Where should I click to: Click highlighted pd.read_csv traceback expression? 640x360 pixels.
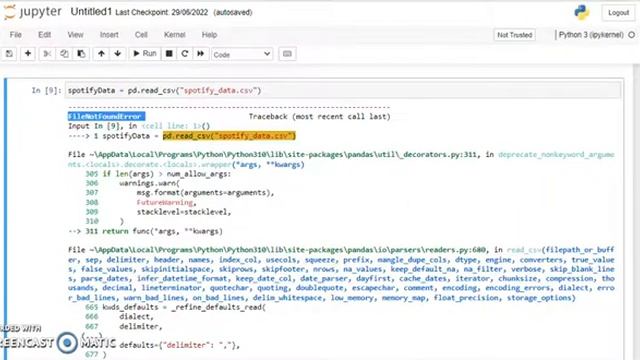pyautogui.click(x=229, y=136)
